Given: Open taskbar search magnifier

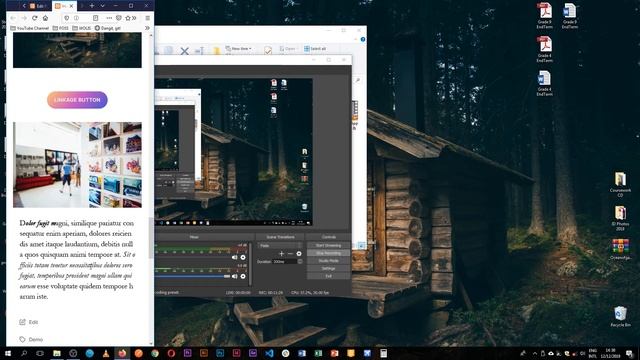Looking at the screenshot, I should 24,353.
